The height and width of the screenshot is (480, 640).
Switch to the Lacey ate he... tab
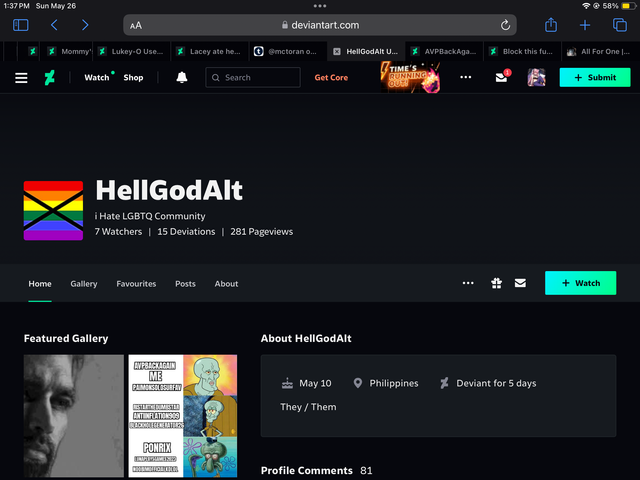[x=209, y=51]
